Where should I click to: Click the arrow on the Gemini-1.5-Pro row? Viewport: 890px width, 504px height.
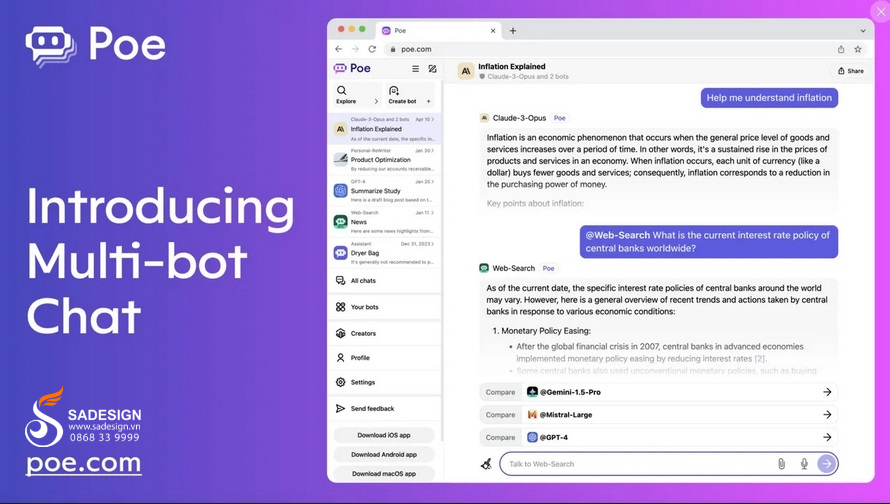[827, 392]
